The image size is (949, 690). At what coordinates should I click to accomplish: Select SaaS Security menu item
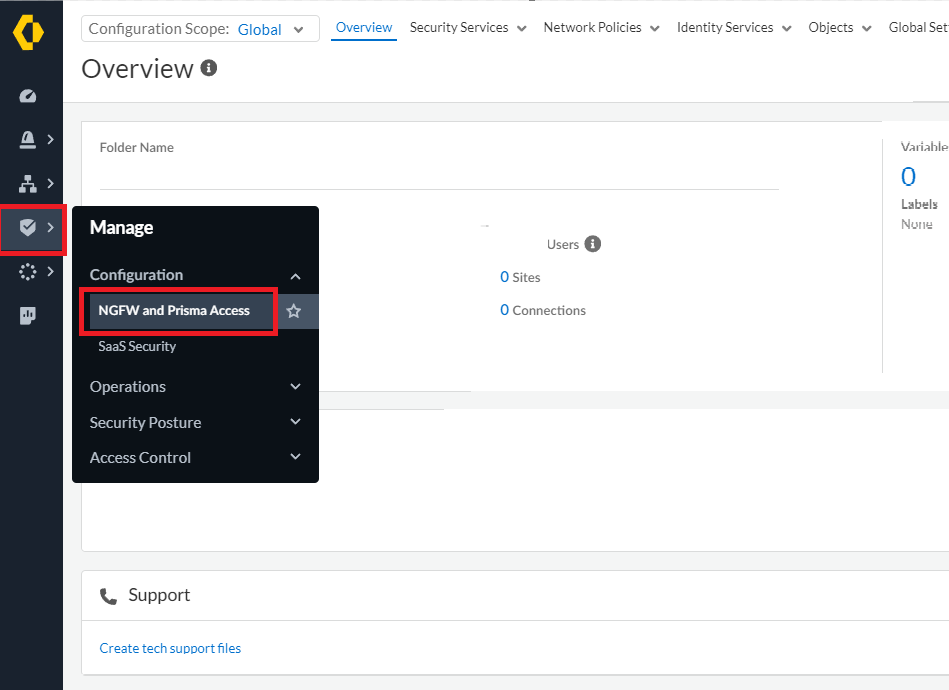tap(137, 347)
